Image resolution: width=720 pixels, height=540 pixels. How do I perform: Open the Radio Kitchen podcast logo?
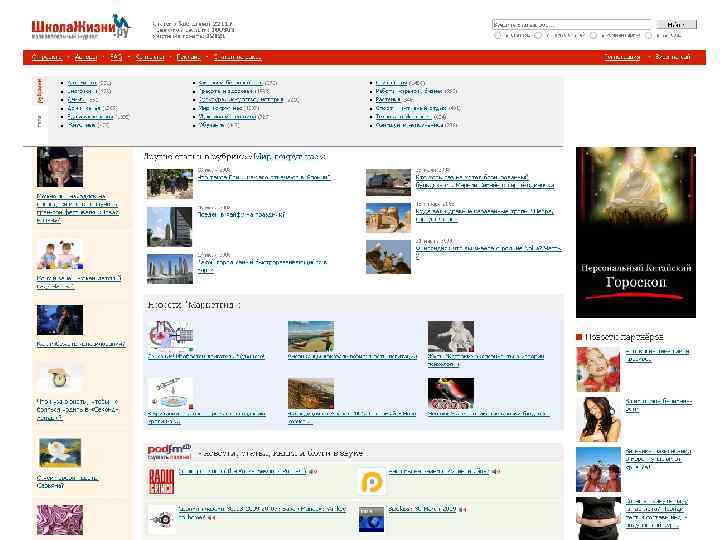[161, 481]
